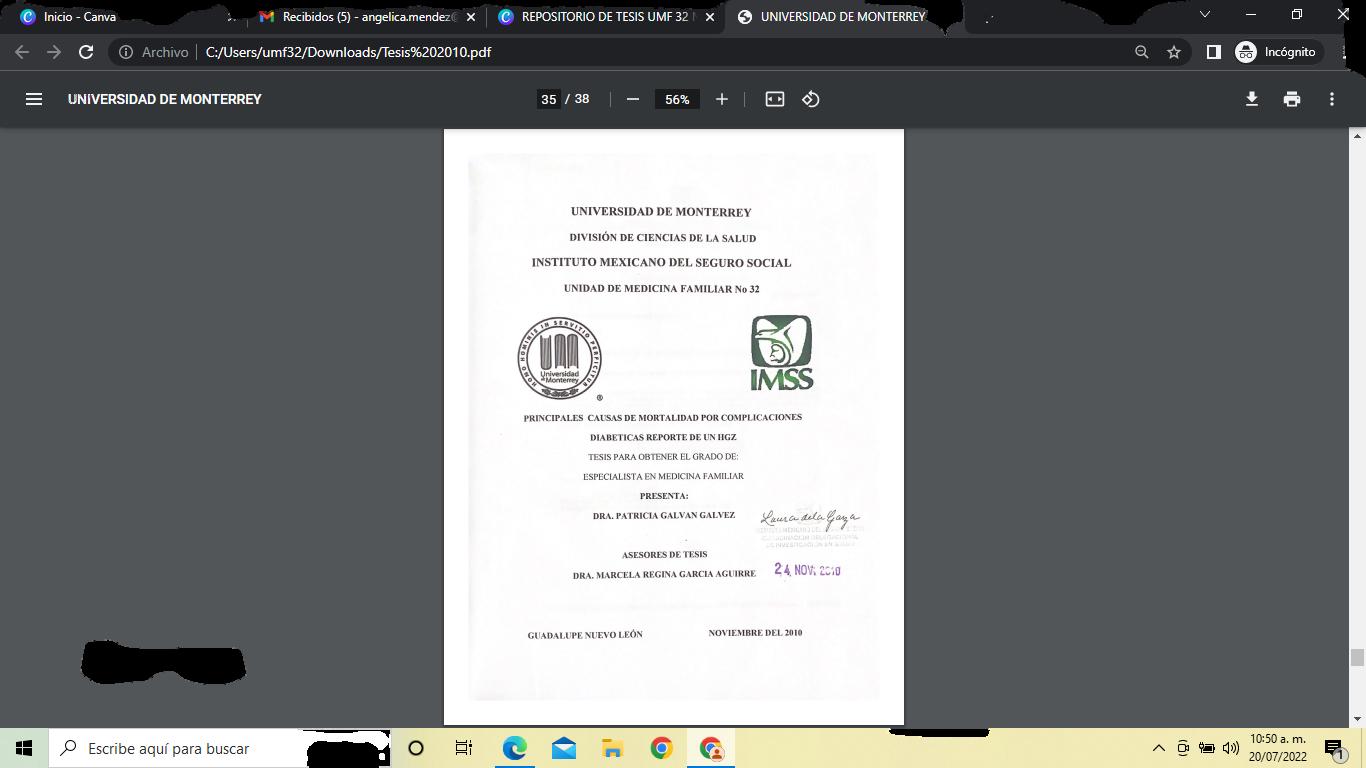Open Cortana circle icon on taskbar

[416, 748]
